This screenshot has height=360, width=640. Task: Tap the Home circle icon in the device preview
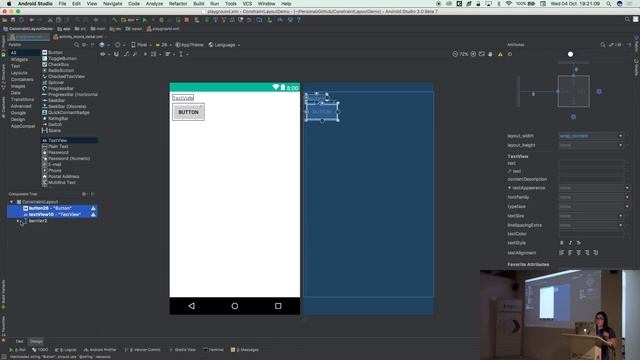[235, 306]
